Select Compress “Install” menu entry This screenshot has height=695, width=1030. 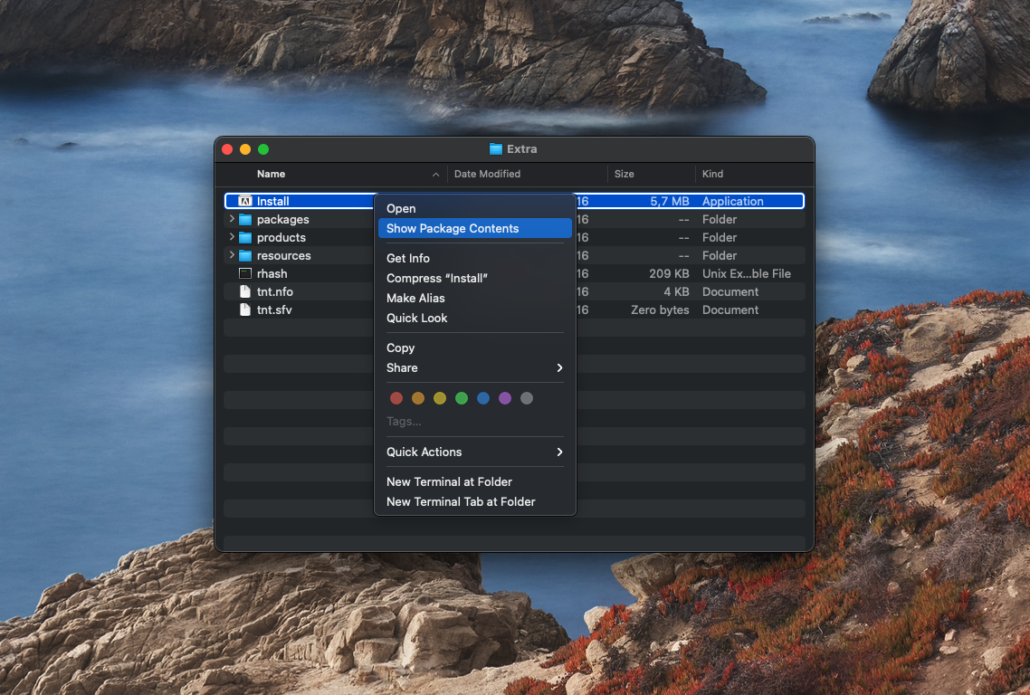[x=437, y=278]
